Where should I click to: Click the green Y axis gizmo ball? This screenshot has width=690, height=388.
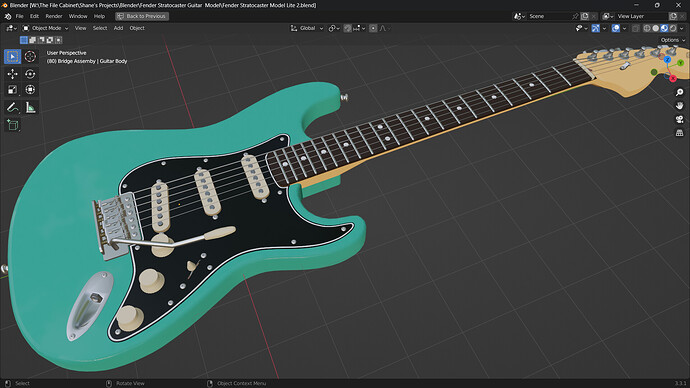point(681,63)
